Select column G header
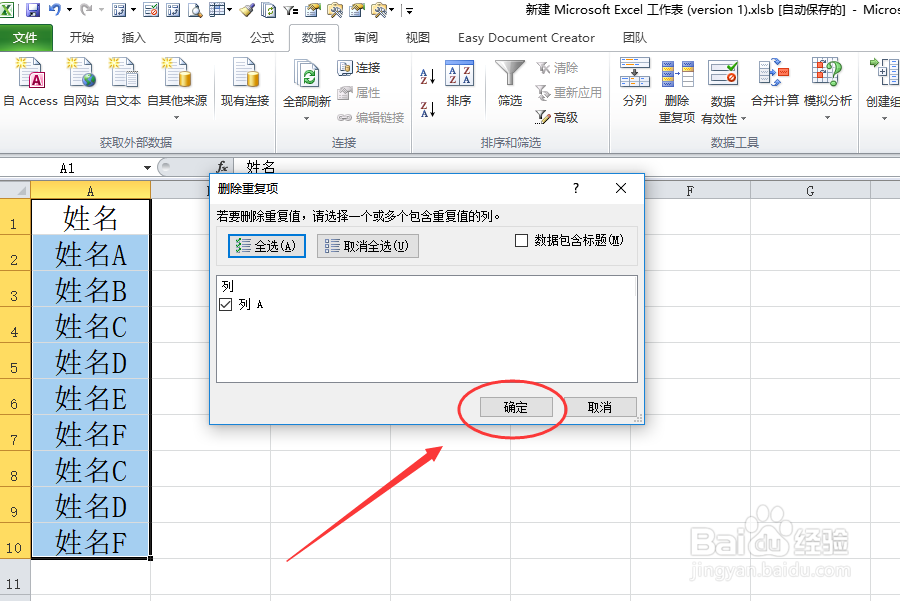 pyautogui.click(x=810, y=190)
